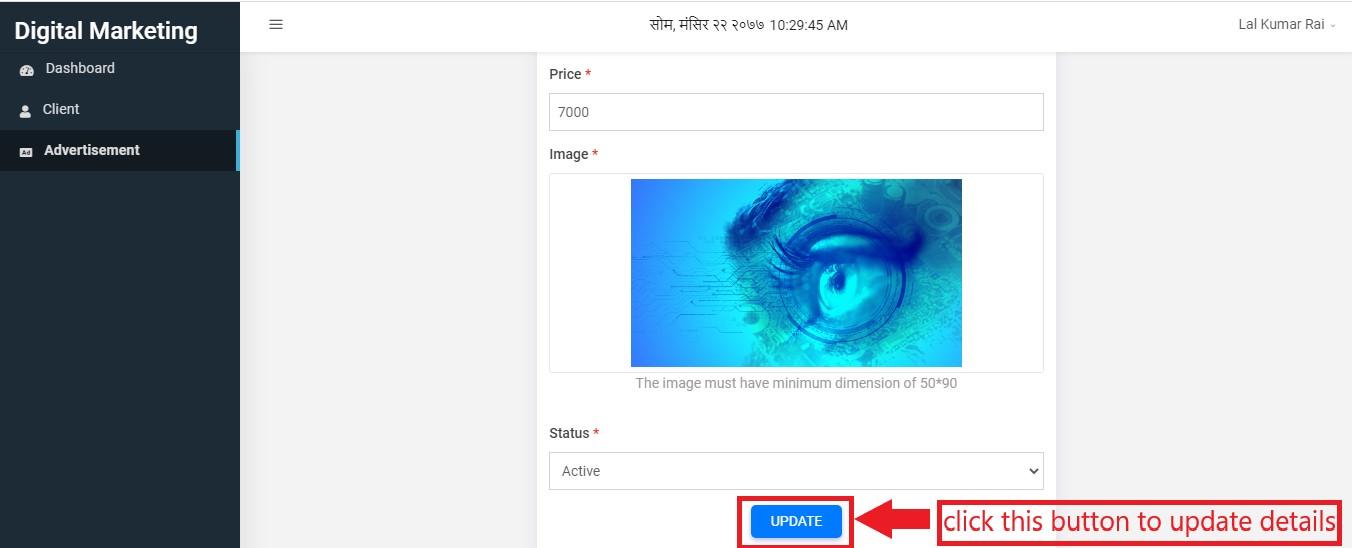Image resolution: width=1352 pixels, height=548 pixels.
Task: Click the Nepali date and time display
Action: (x=748, y=25)
